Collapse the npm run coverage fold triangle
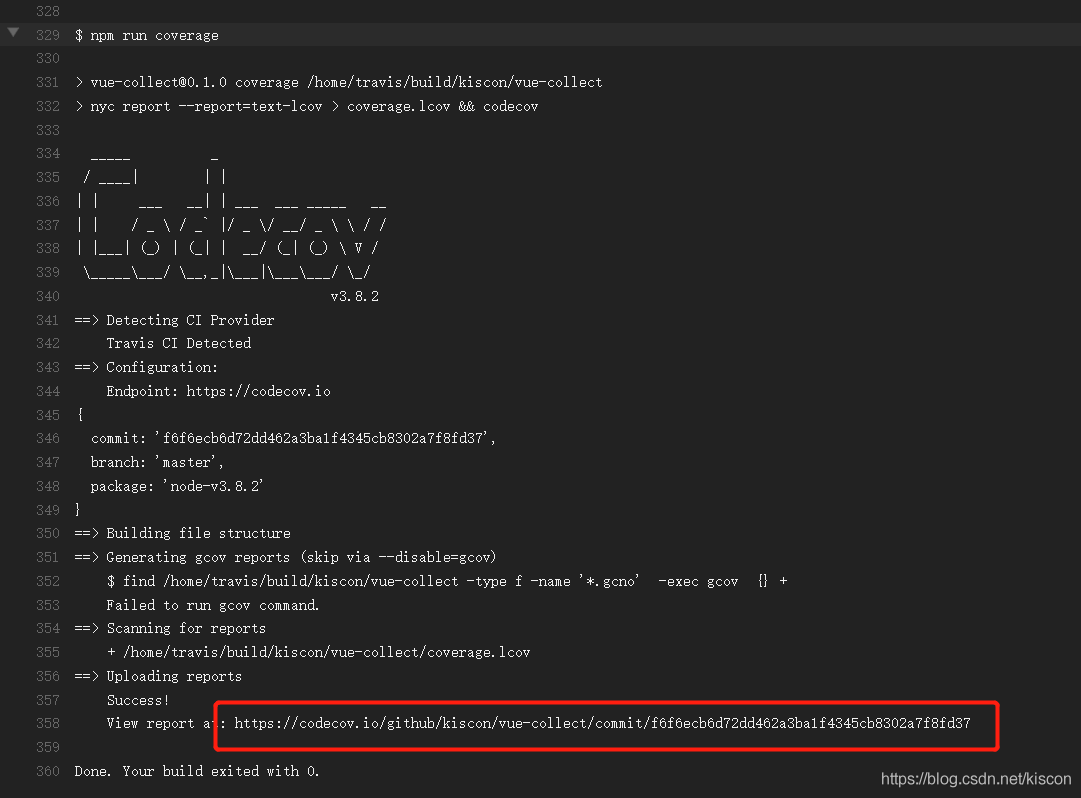1081x798 pixels. pos(13,33)
